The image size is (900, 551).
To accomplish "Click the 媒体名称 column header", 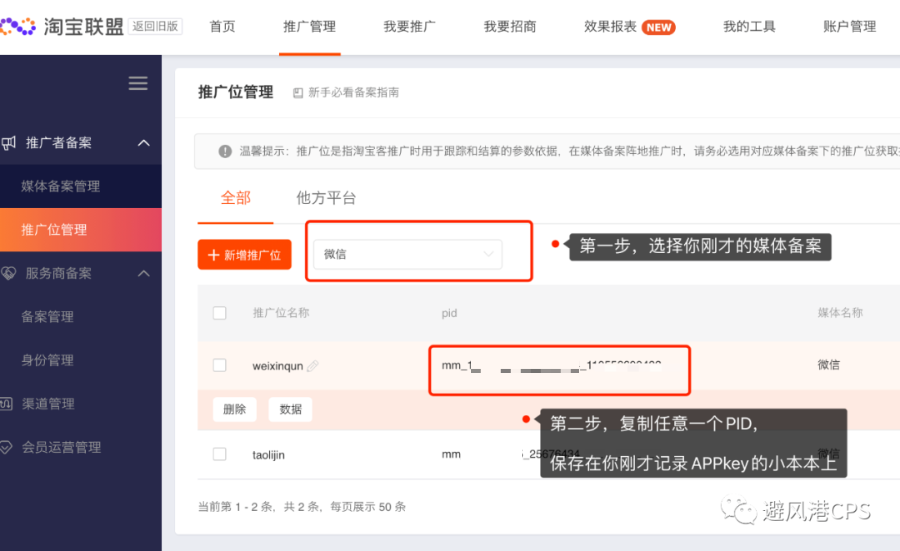I will [840, 313].
